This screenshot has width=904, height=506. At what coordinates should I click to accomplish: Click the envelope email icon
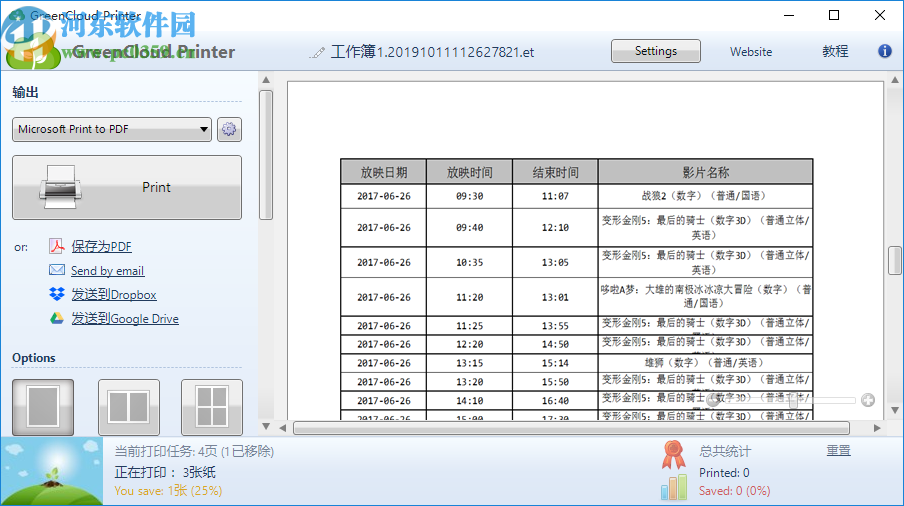pos(56,270)
